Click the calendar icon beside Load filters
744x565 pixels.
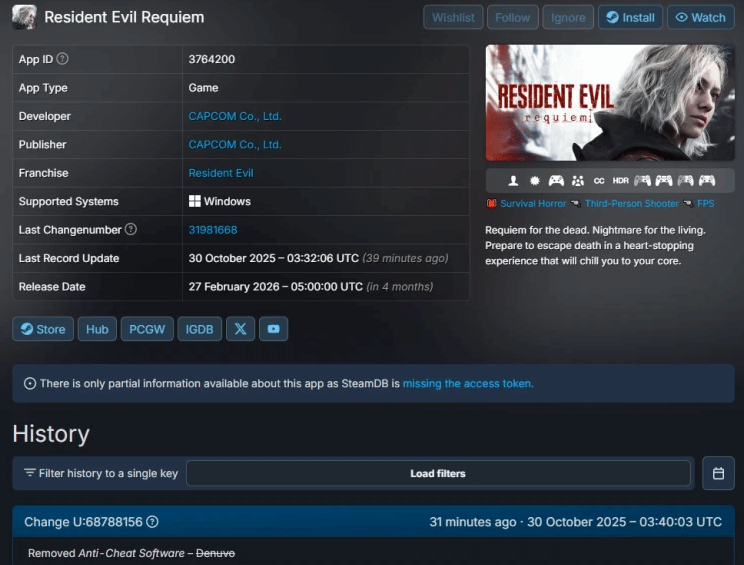717,473
